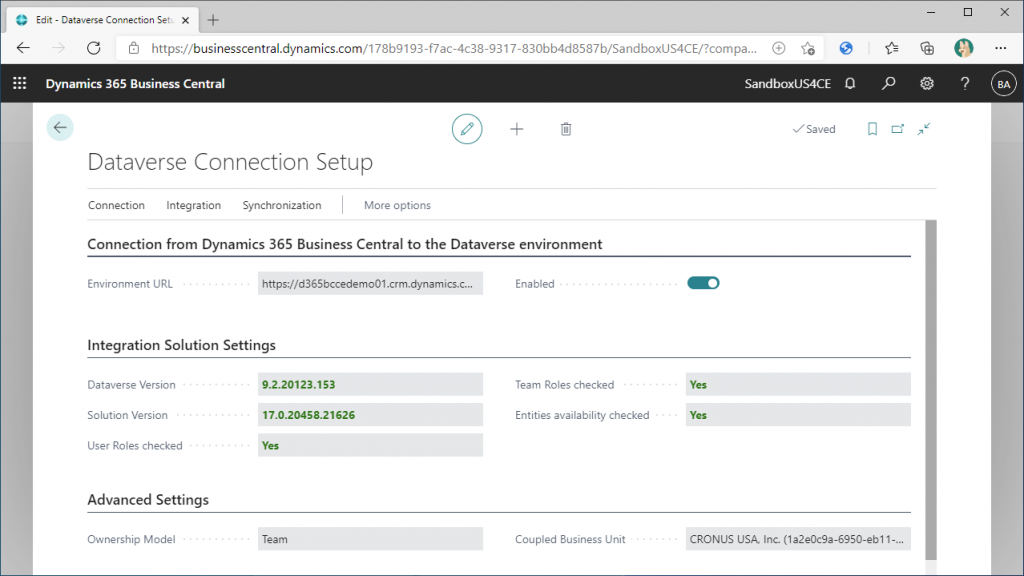
Task: Open page in a new window
Action: (898, 129)
